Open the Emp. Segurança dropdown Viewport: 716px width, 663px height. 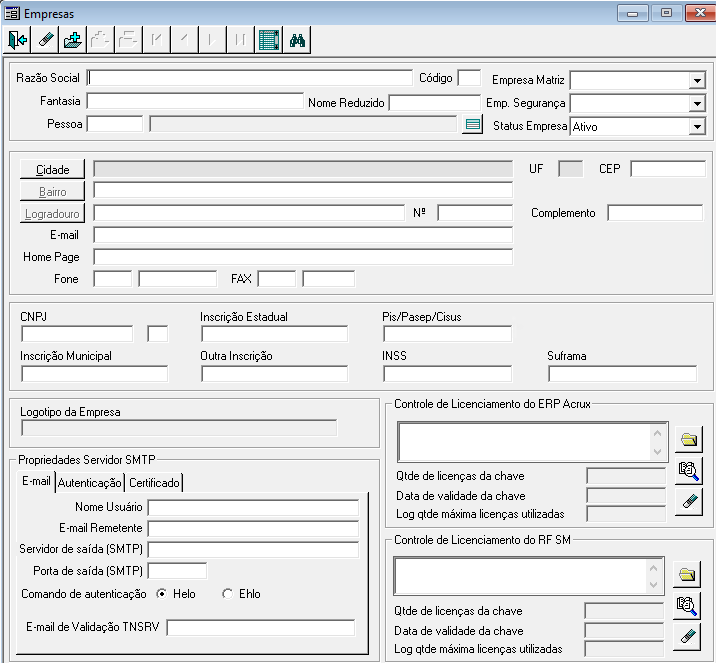coord(697,104)
